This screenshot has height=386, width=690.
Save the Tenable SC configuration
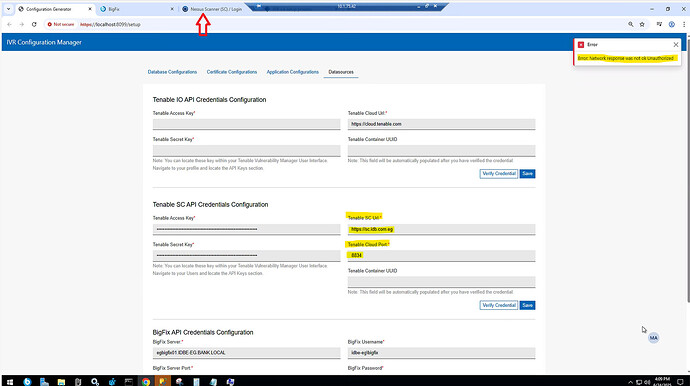pyautogui.click(x=527, y=305)
